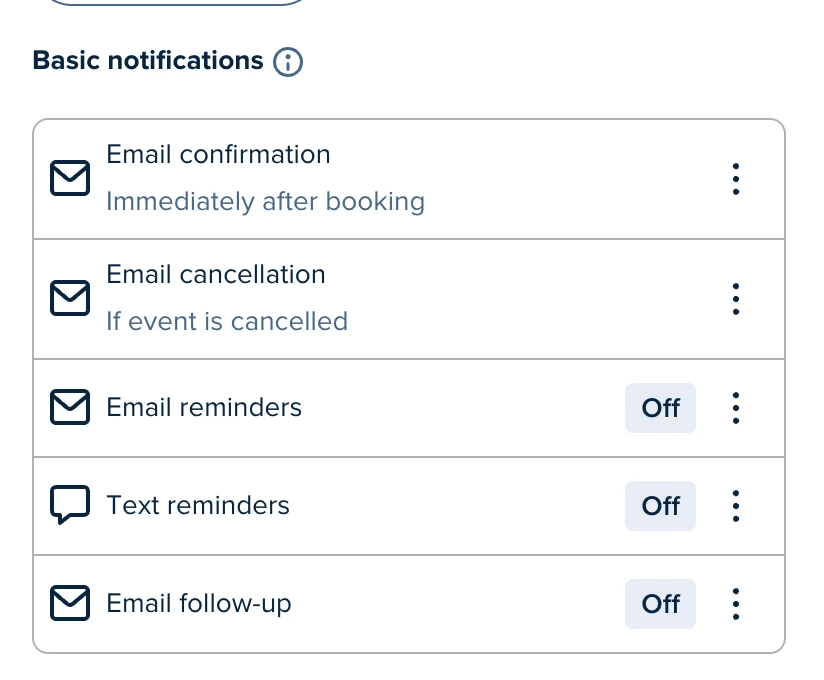Toggle the Email follow-up Off badge

coord(660,604)
